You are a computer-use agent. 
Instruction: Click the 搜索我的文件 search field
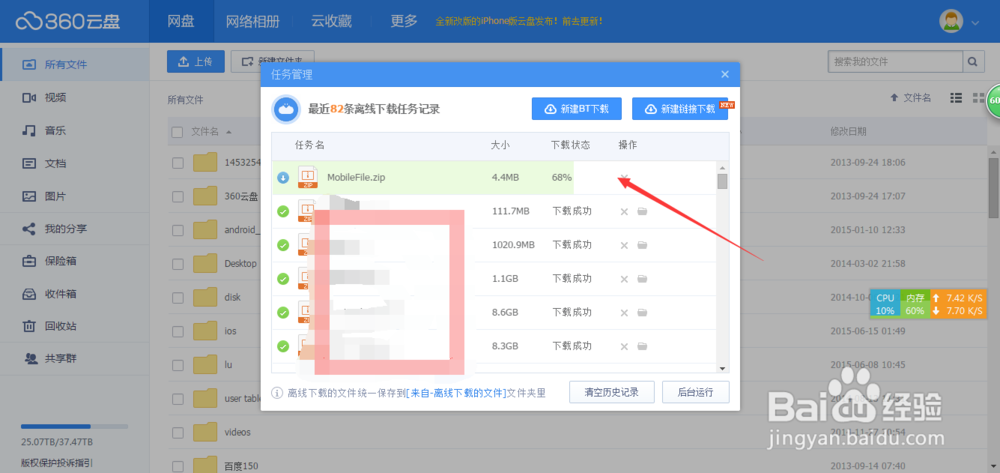click(x=895, y=62)
